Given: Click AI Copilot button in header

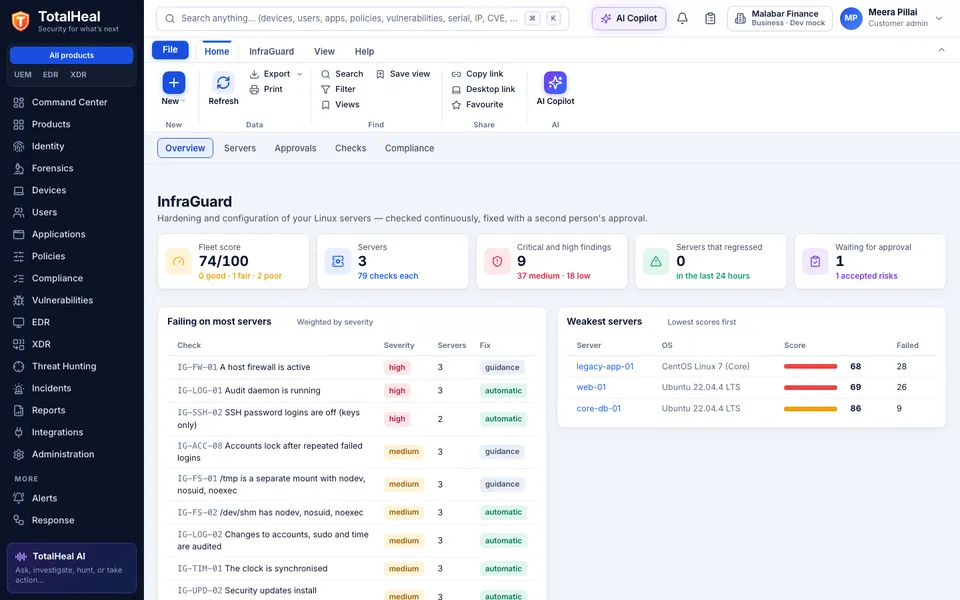Looking at the screenshot, I should 629,18.
